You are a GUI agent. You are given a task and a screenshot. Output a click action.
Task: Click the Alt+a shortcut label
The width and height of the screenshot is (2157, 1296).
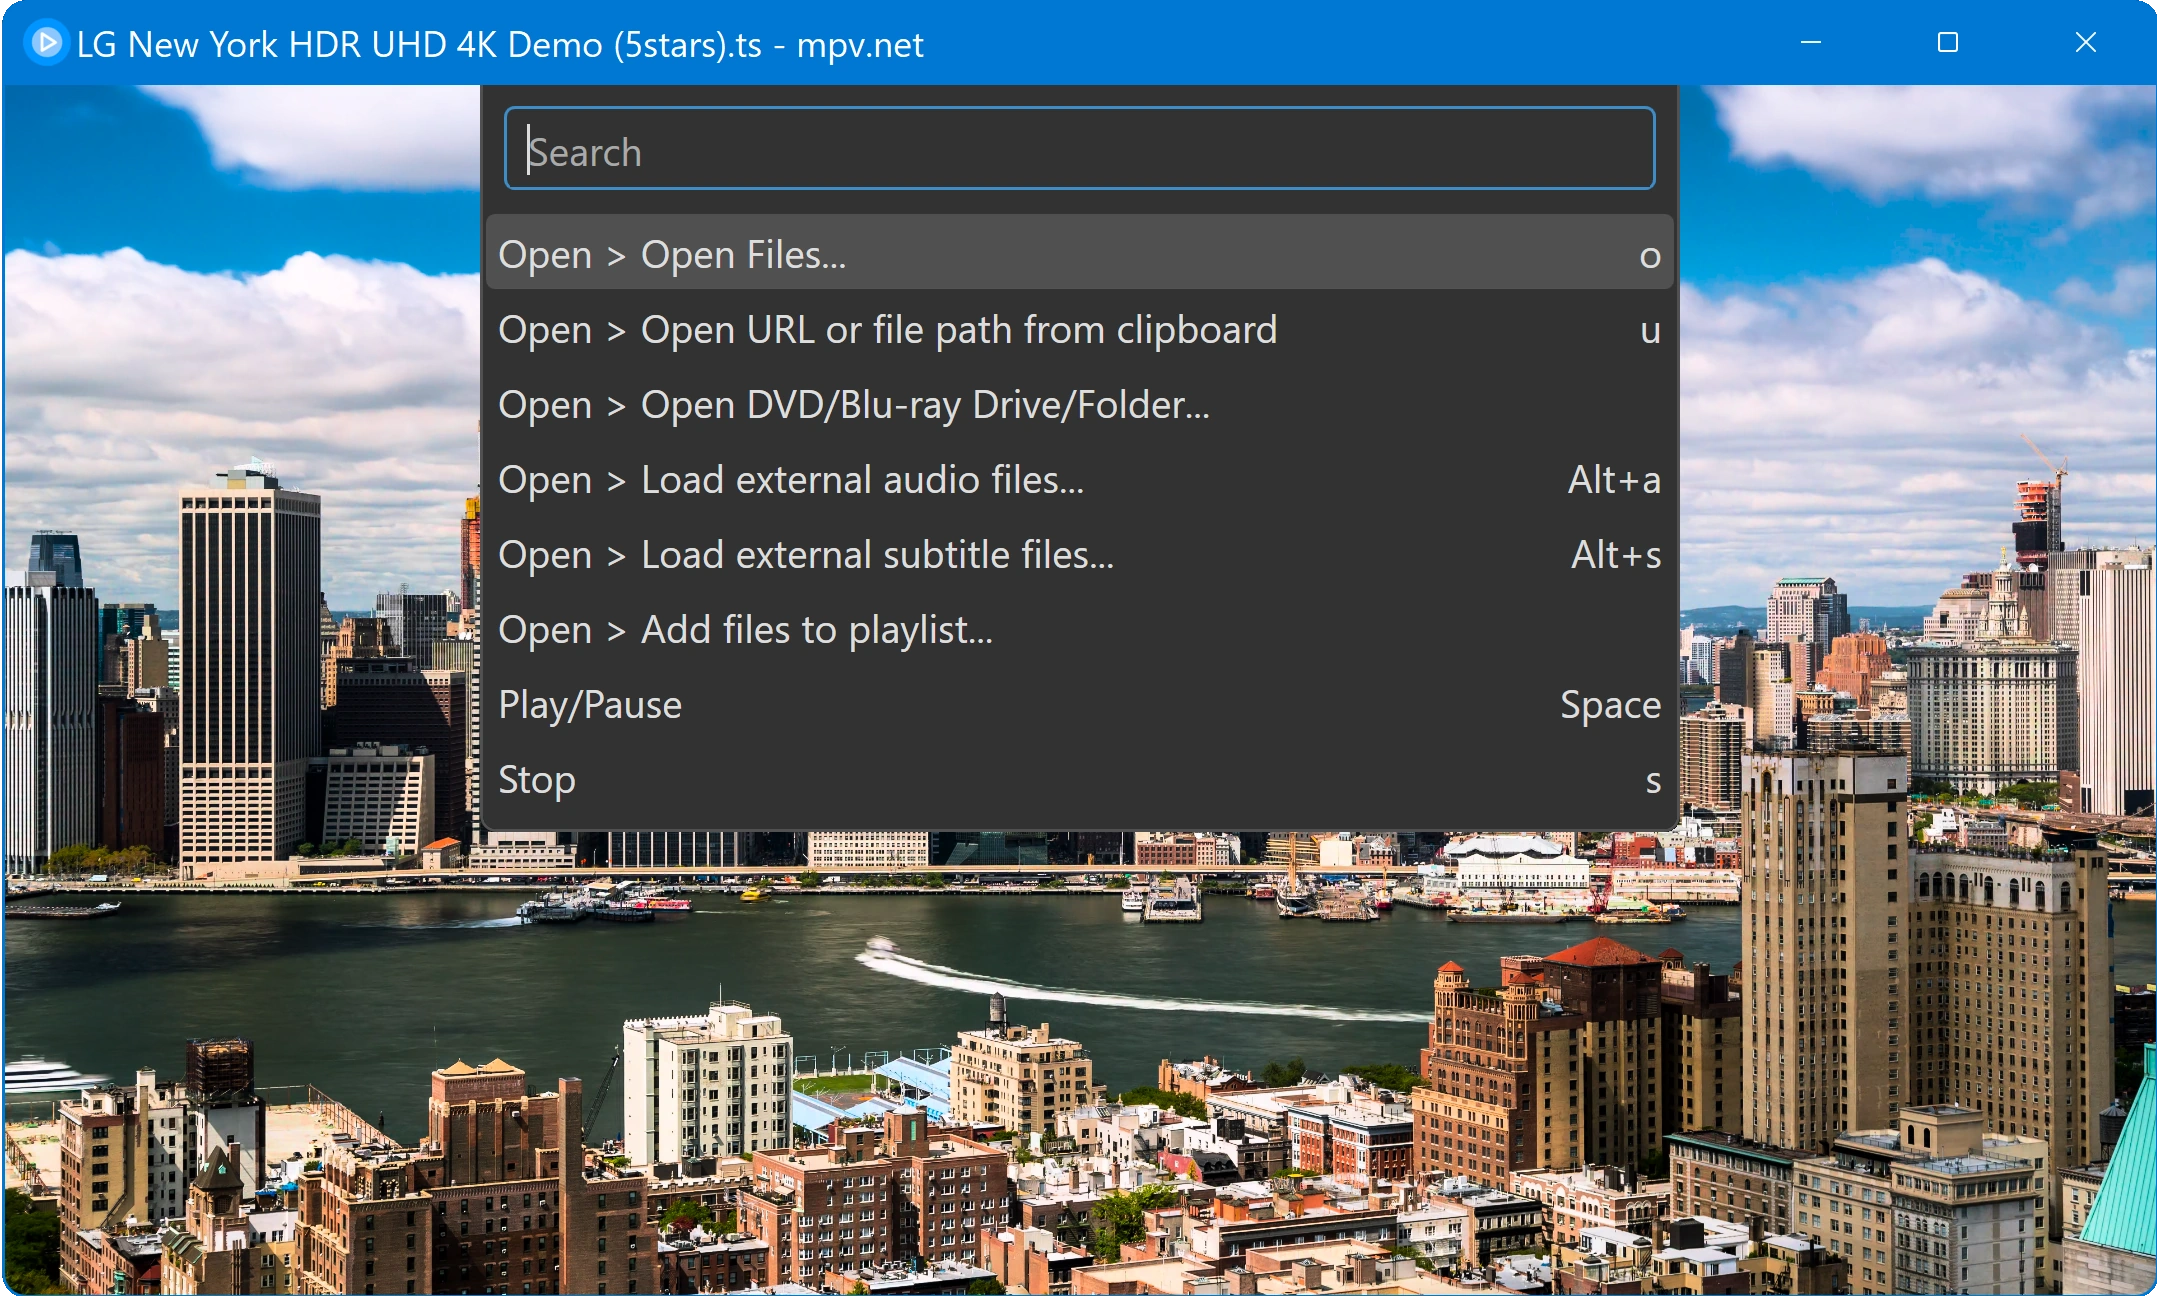pyautogui.click(x=1613, y=479)
